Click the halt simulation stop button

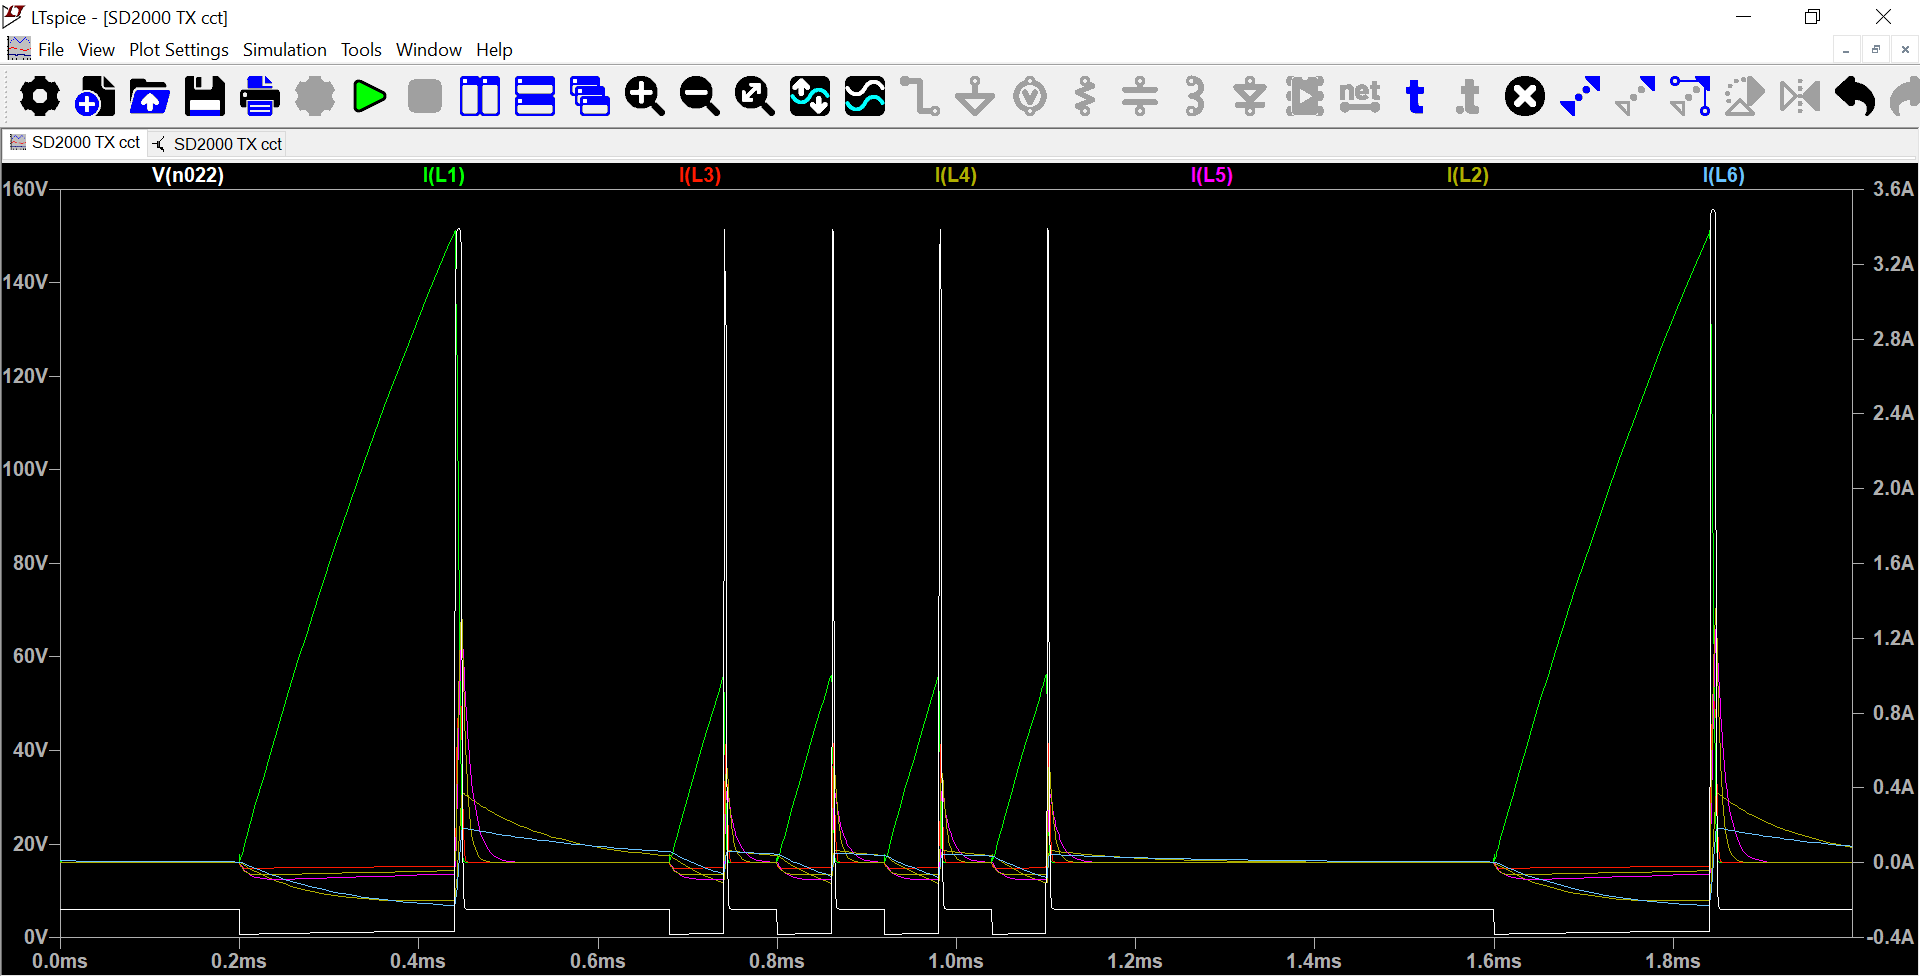(x=425, y=97)
